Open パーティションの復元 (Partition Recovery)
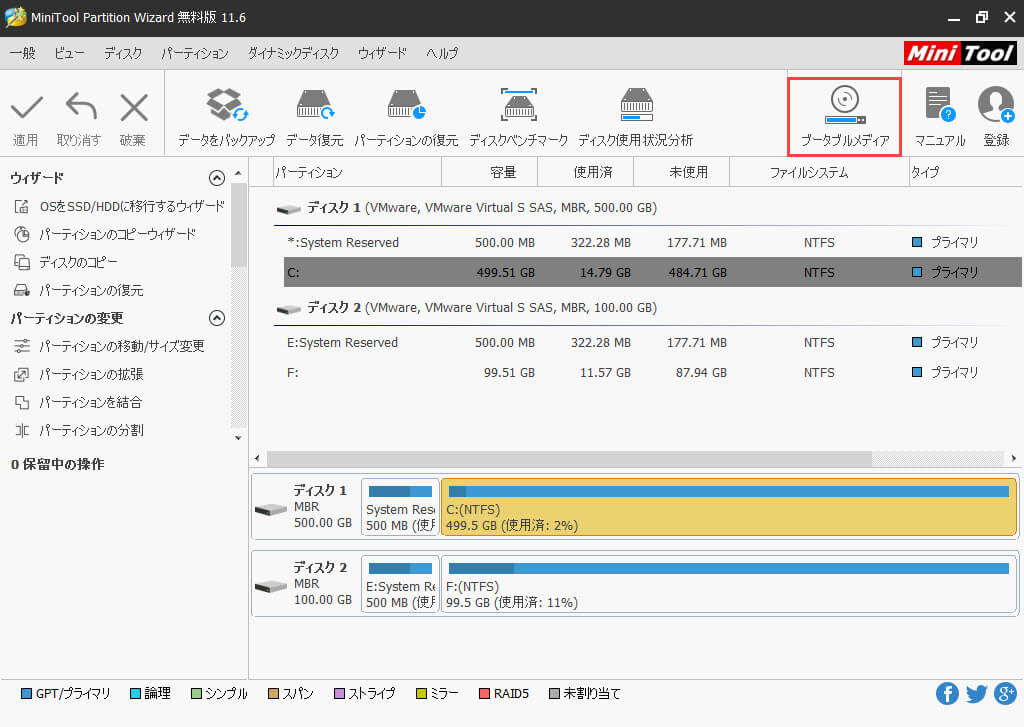 (x=406, y=113)
